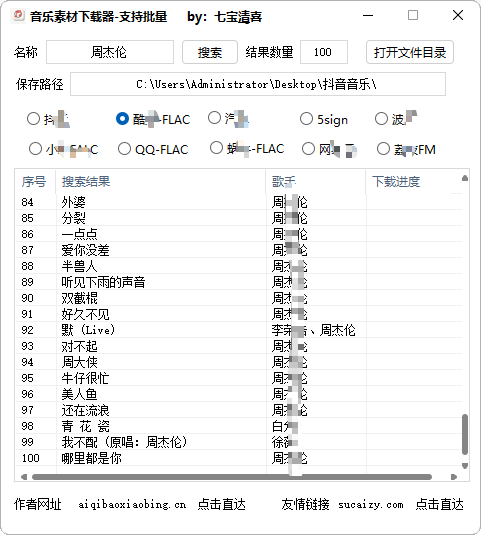
Task: Click the 下载进度 column header
Action: (396, 182)
